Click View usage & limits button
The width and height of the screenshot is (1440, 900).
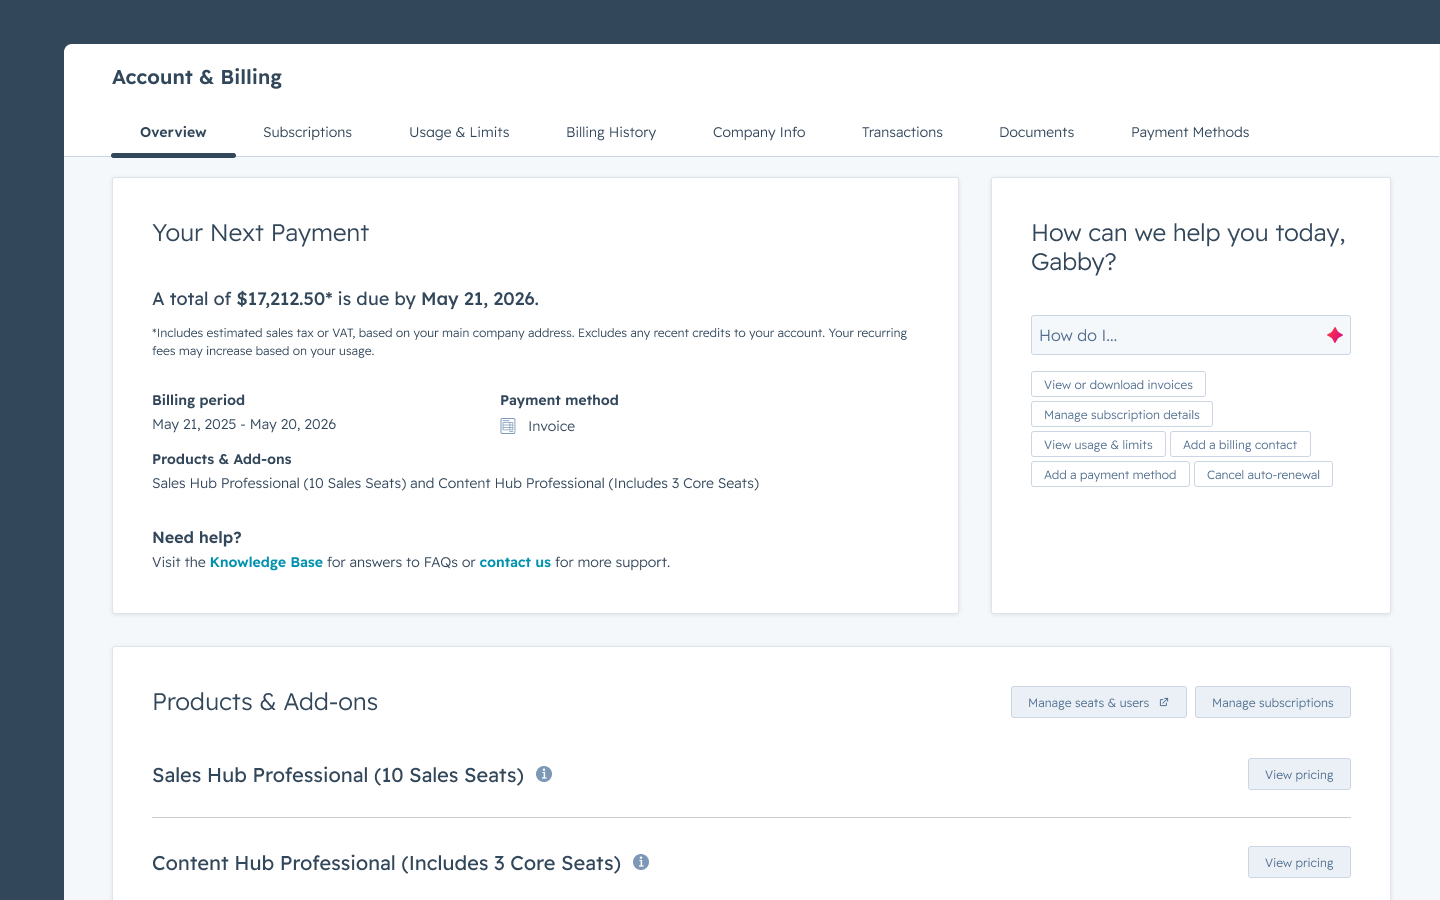click(x=1098, y=444)
